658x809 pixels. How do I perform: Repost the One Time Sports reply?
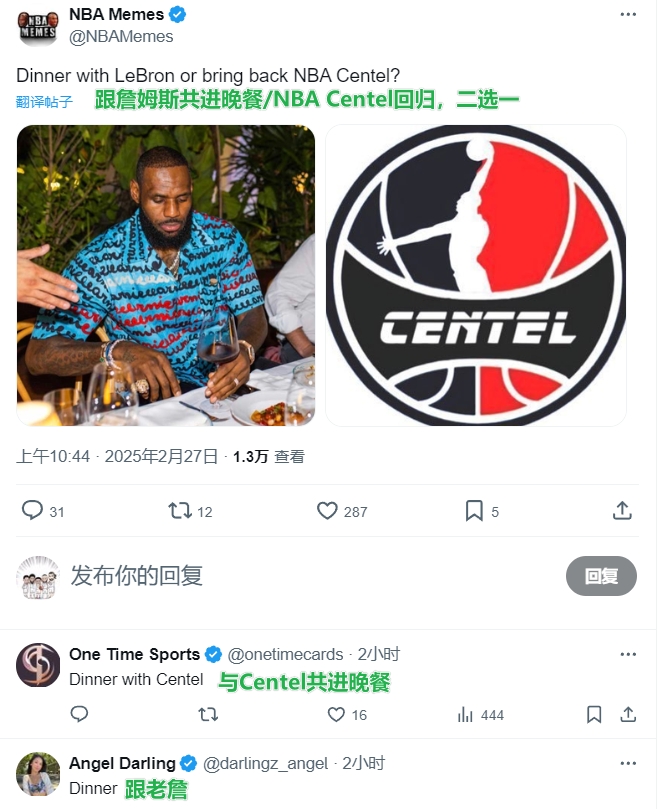click(x=208, y=715)
